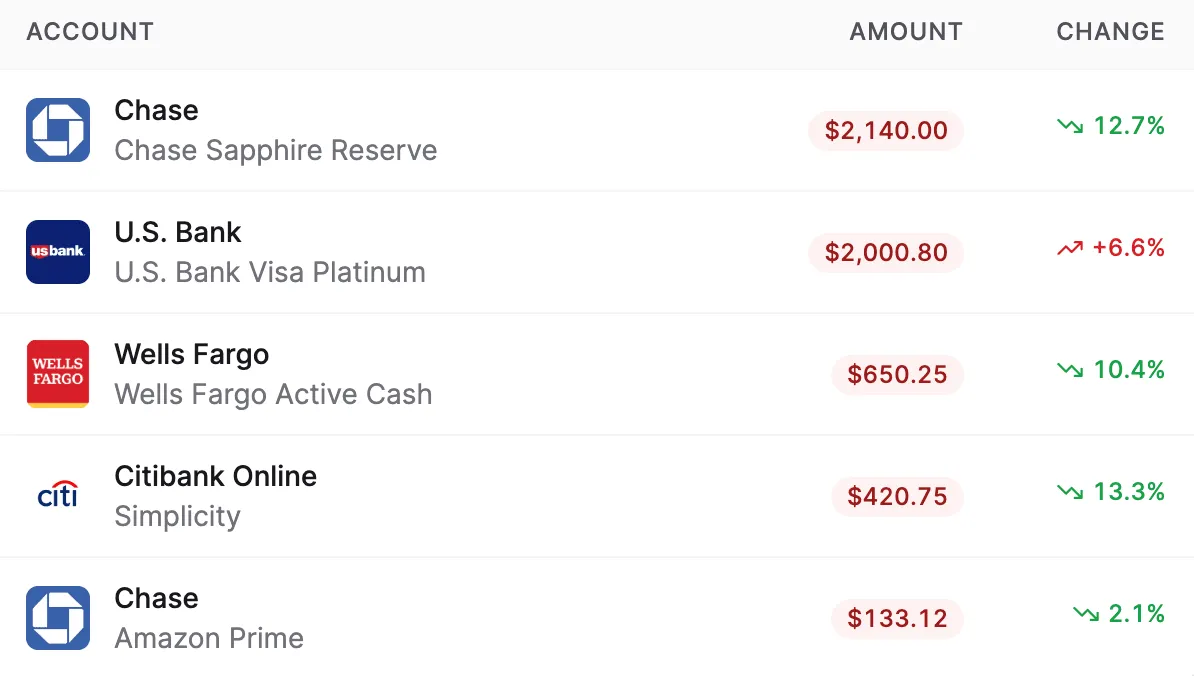Image resolution: width=1194 pixels, height=676 pixels.
Task: Click the $650.25 amount badge
Action: (x=897, y=374)
